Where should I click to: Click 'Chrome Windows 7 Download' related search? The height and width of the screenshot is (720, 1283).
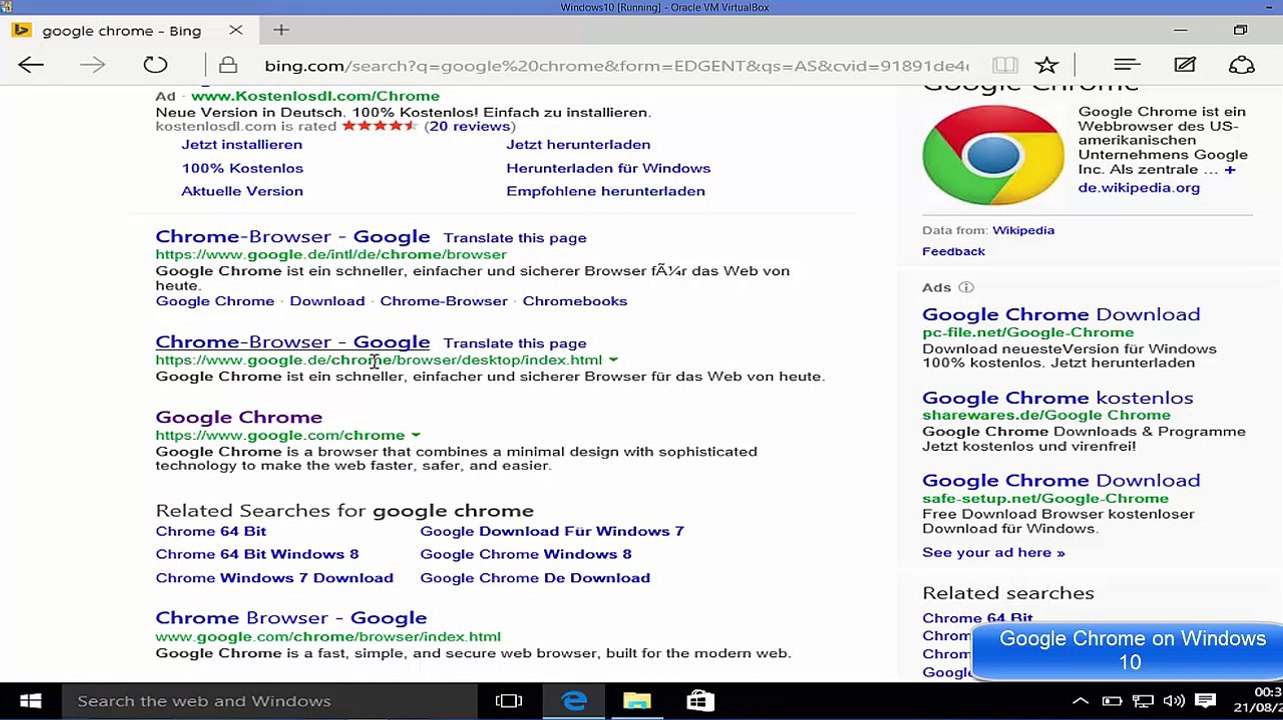(274, 578)
